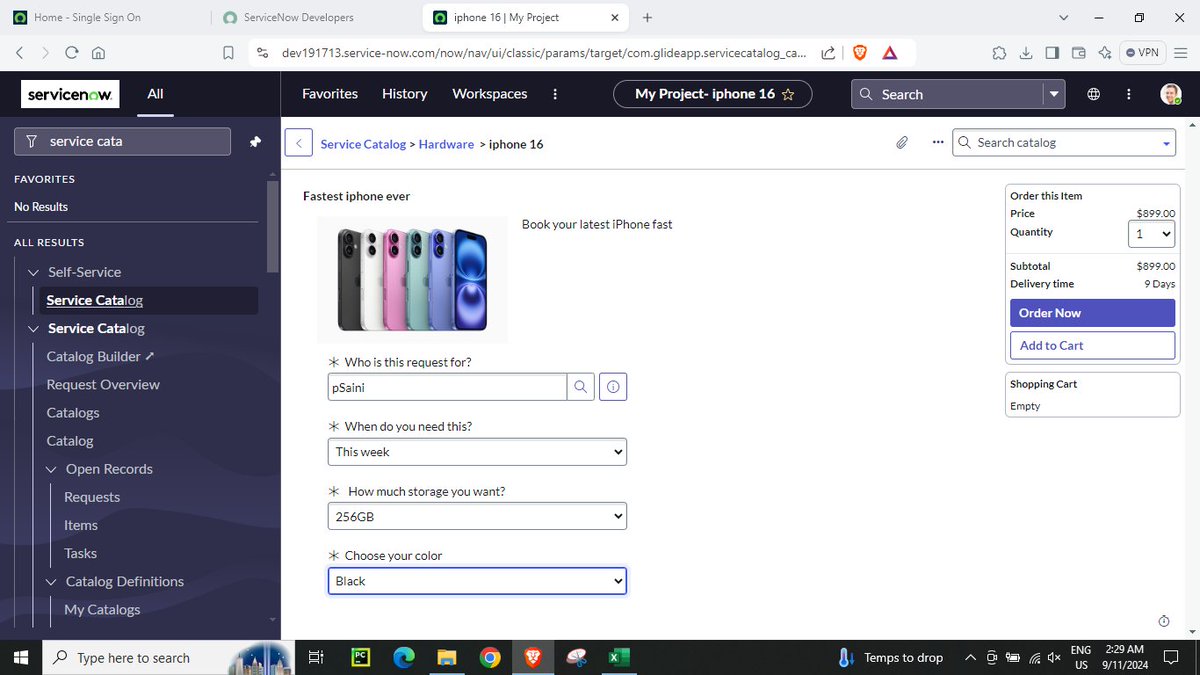Click the 'Who is this request for?' field
This screenshot has height=675, width=1200.
[447, 387]
